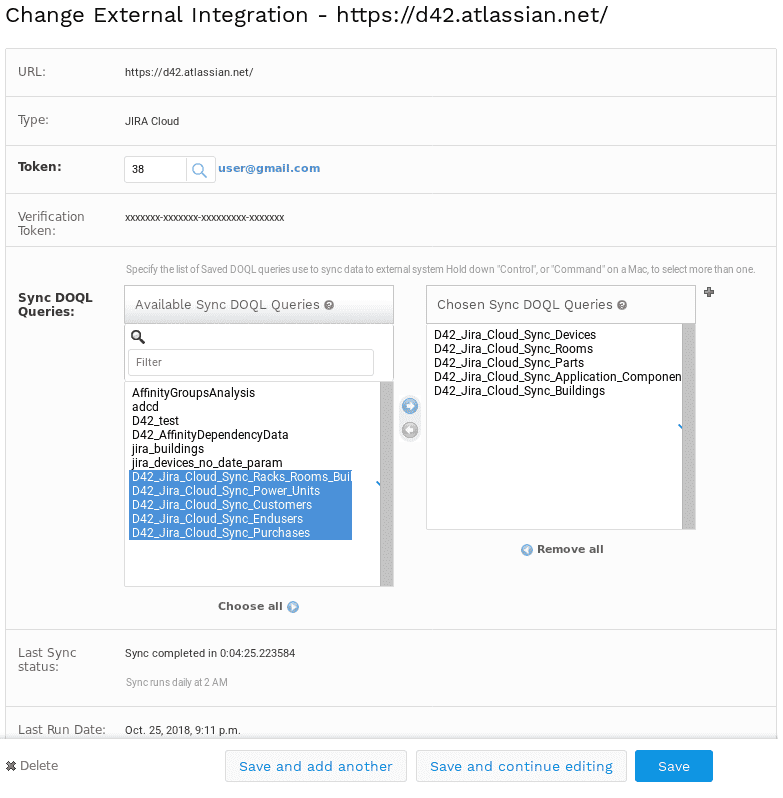Select D42_Jira_Cloud_Sync_Customers query
This screenshot has height=798, width=783.
point(241,506)
